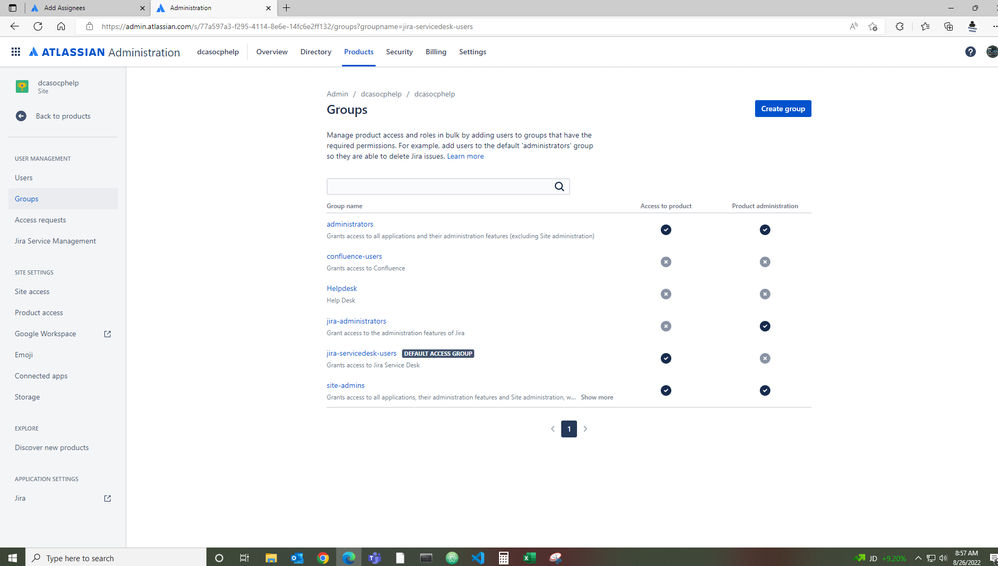Open Access requests in the sidebar
The width and height of the screenshot is (998, 566).
click(x=63, y=220)
